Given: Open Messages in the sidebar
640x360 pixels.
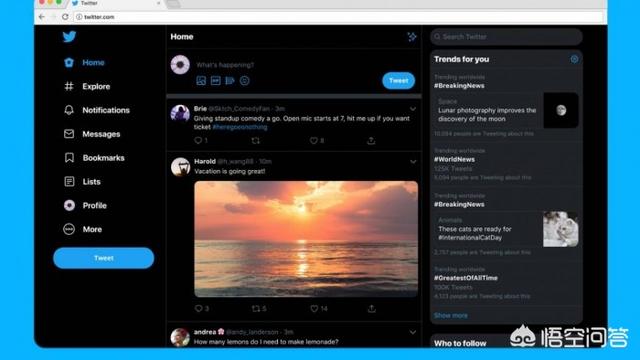Looking at the screenshot, I should coord(92,133).
